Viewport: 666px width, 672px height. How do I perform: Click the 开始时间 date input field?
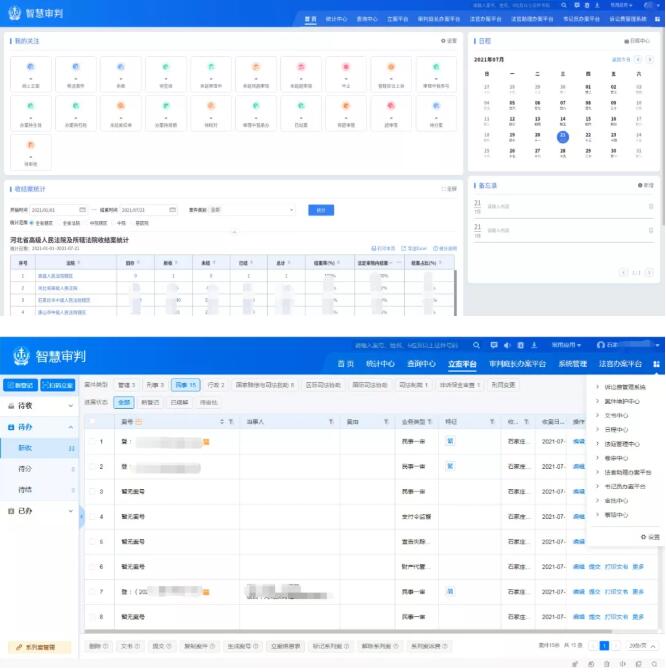[x=55, y=210]
